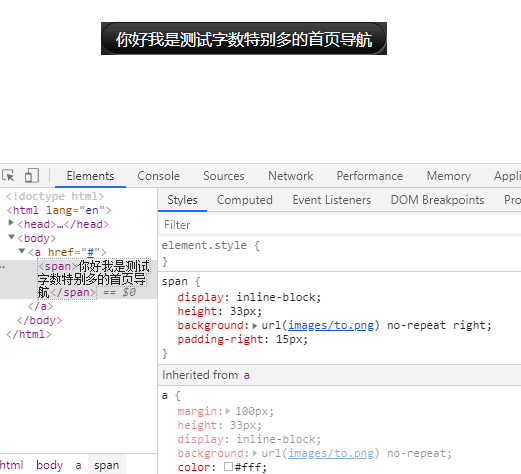This screenshot has height=474, width=521.
Task: Switch to the Performance tab
Action: 370,176
